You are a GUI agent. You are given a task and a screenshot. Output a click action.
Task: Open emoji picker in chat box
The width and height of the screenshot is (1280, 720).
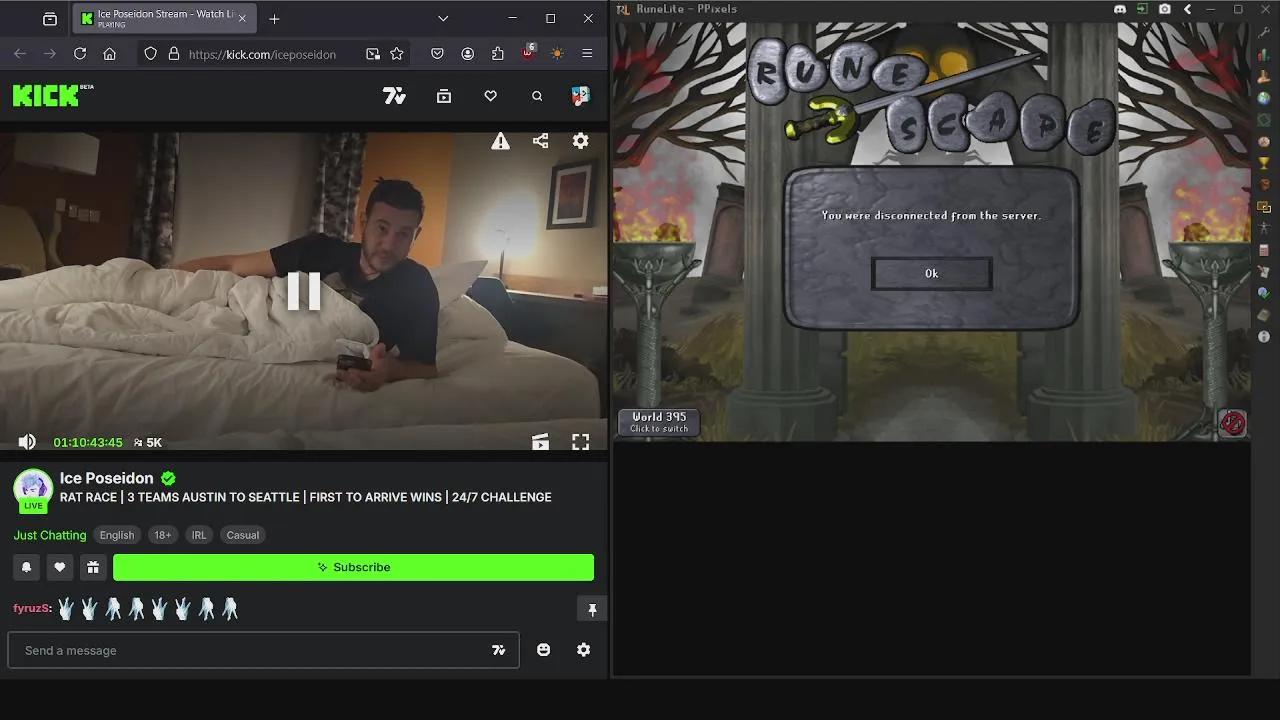(543, 650)
